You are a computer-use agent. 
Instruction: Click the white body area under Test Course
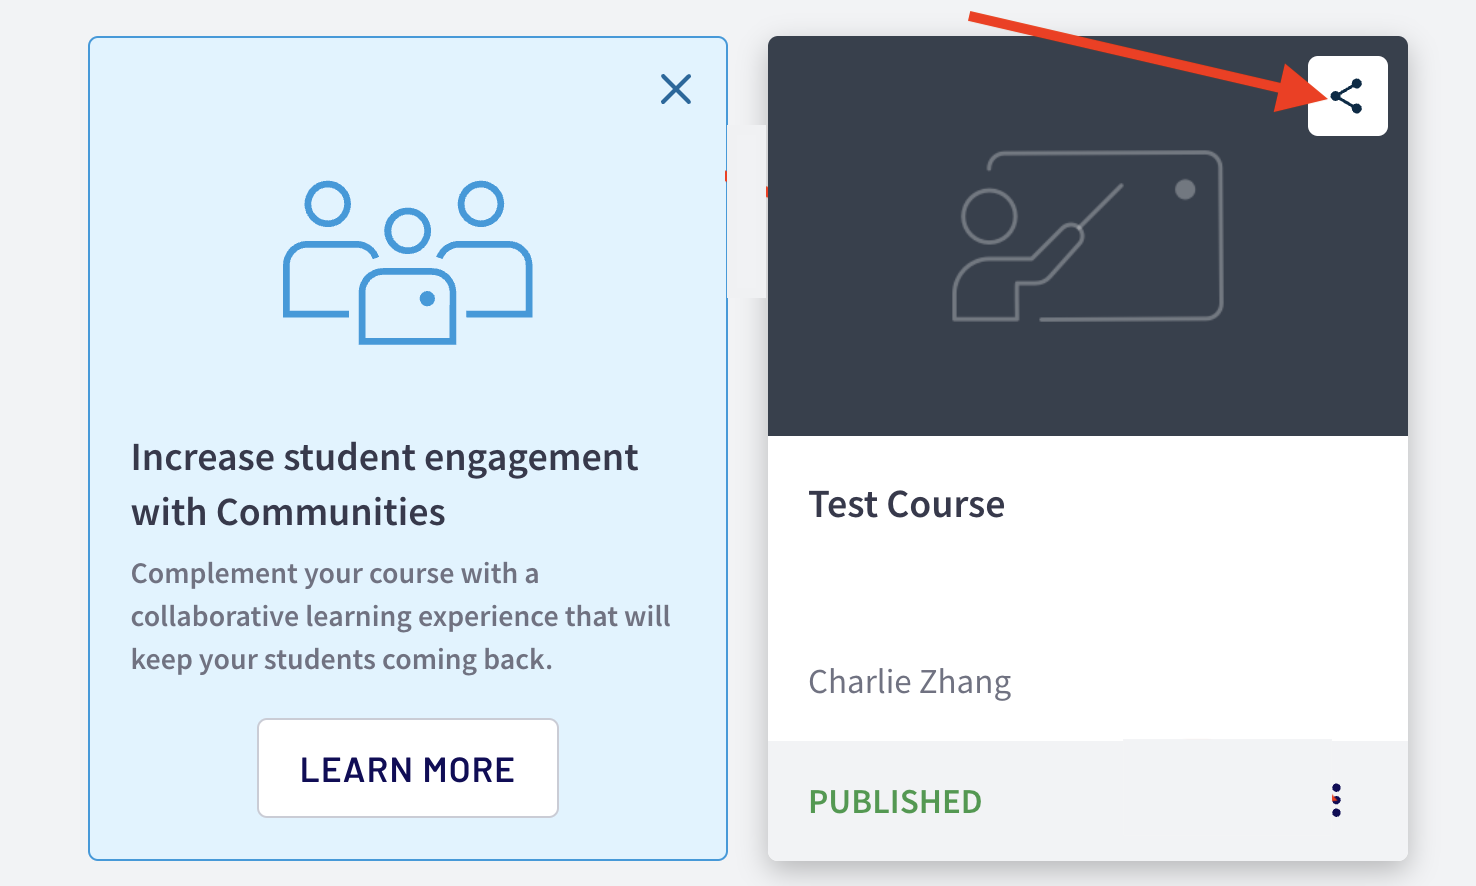(x=1088, y=588)
